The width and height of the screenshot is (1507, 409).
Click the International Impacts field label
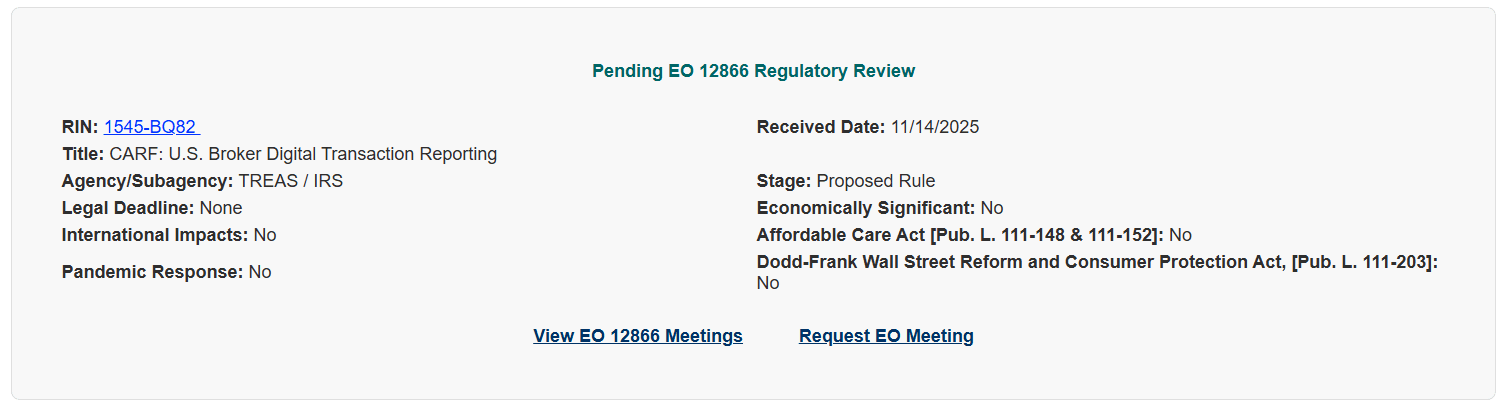click(x=155, y=235)
